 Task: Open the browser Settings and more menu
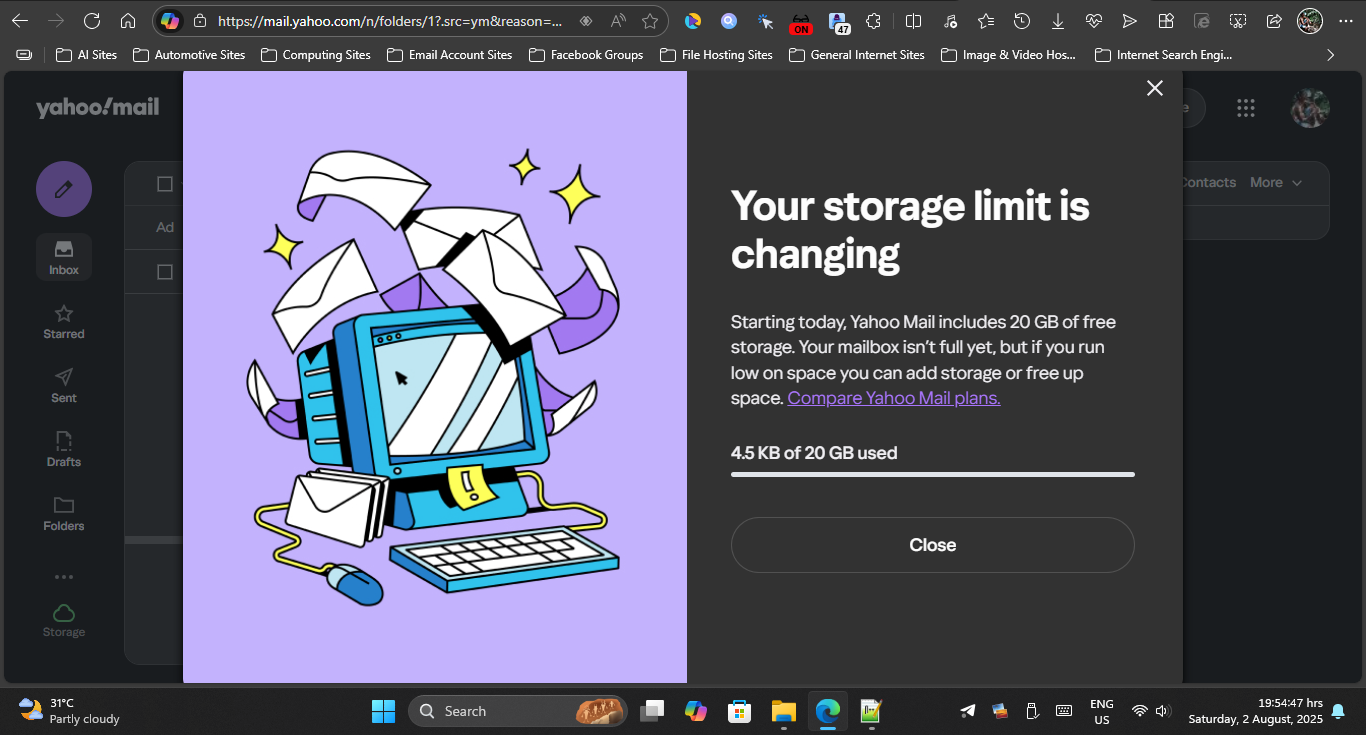(1345, 21)
